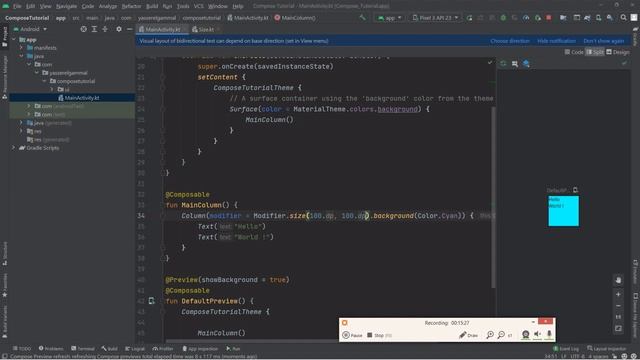Switch editor to Design view
Image resolution: width=640 pixels, height=360 pixels.
coord(618,52)
